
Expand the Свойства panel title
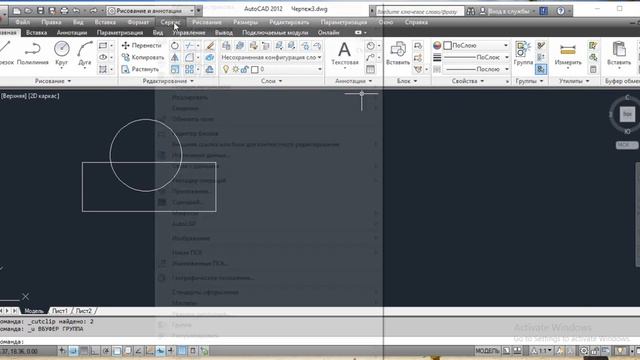tap(468, 81)
